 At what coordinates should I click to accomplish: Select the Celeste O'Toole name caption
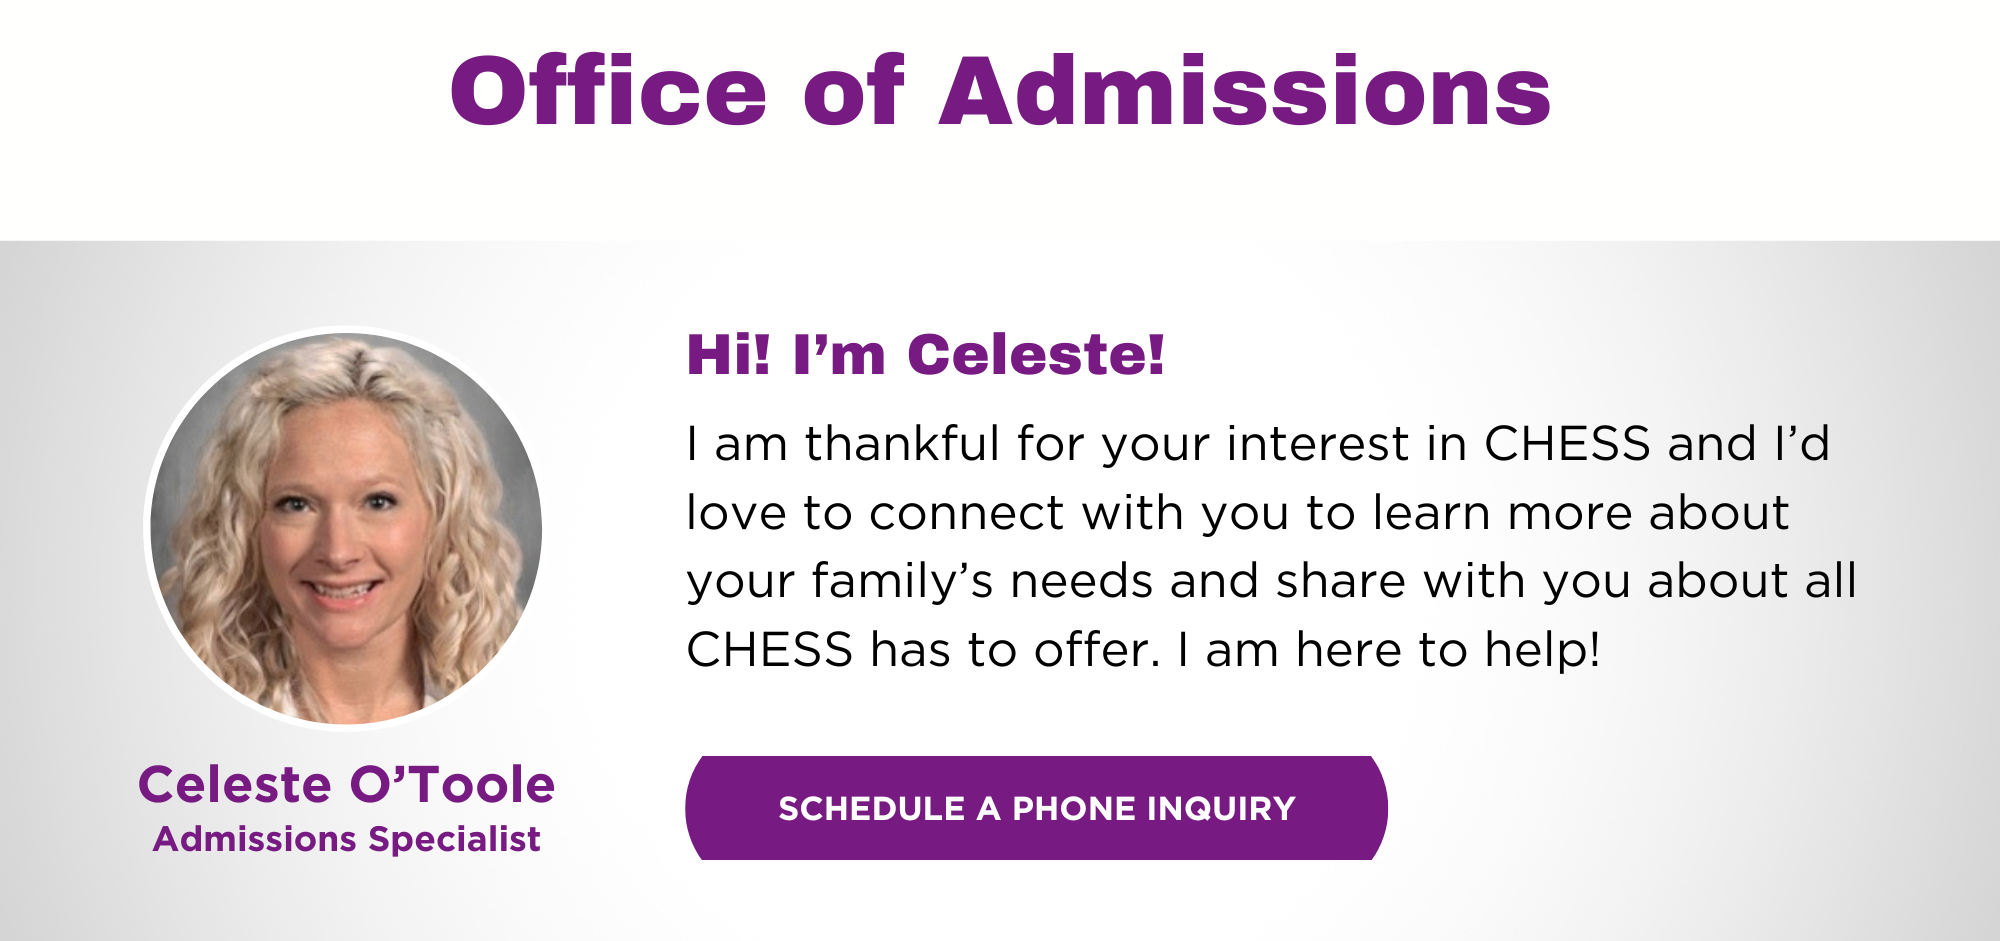coord(346,785)
